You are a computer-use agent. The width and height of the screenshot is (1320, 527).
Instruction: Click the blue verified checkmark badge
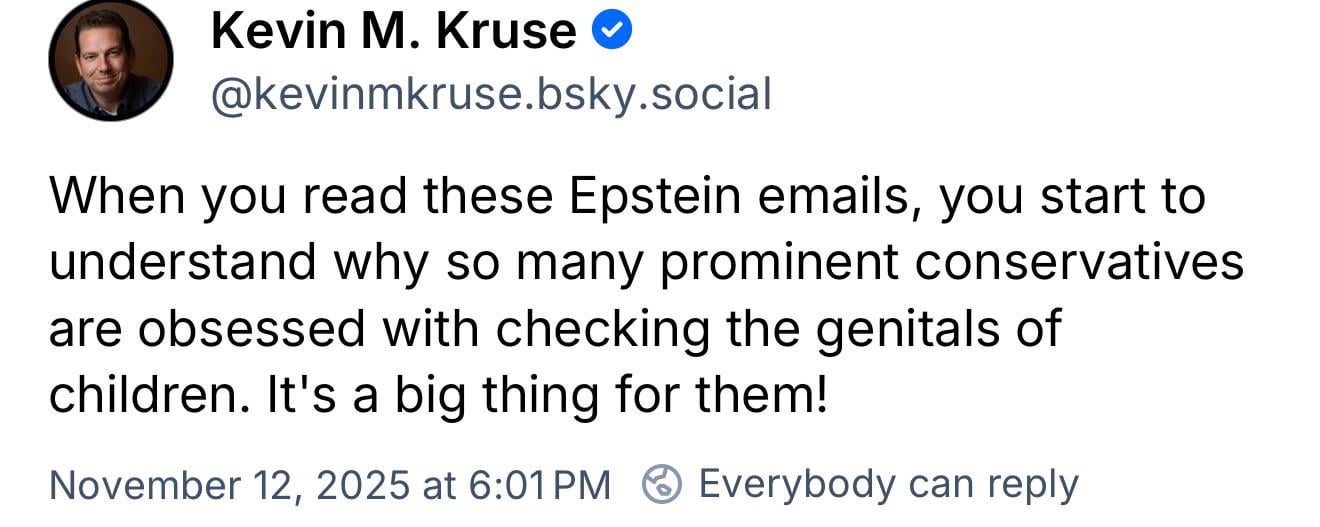point(612,32)
